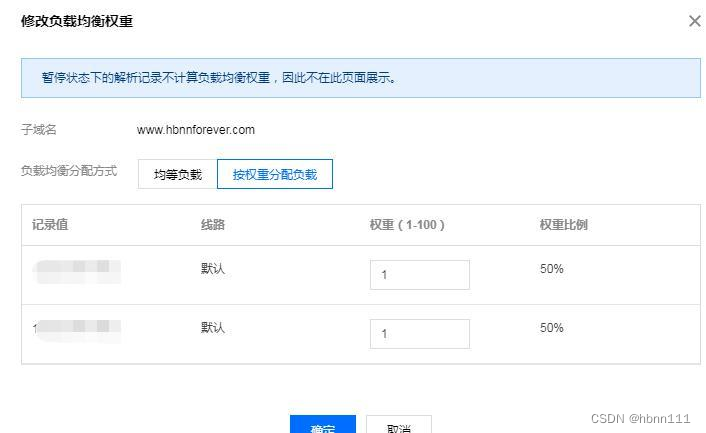This screenshot has height=433, width=706.
Task: Close the 修改负载均衡权重 dialog
Action: 695,21
